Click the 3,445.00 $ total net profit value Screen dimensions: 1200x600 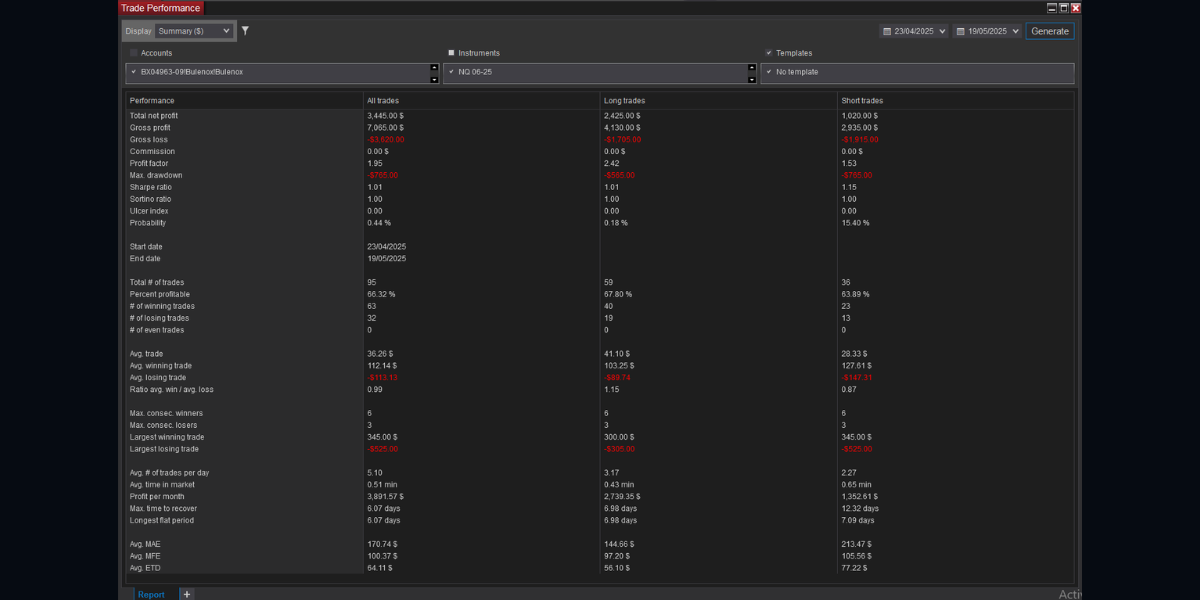[x=386, y=116]
